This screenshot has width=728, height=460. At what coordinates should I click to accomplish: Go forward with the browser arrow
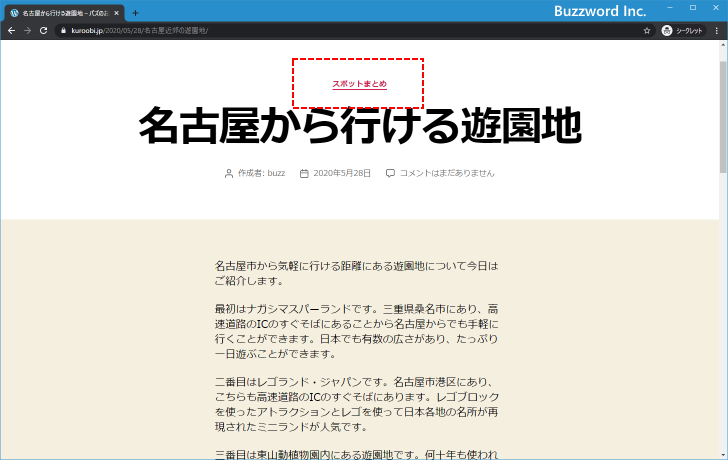(27, 31)
